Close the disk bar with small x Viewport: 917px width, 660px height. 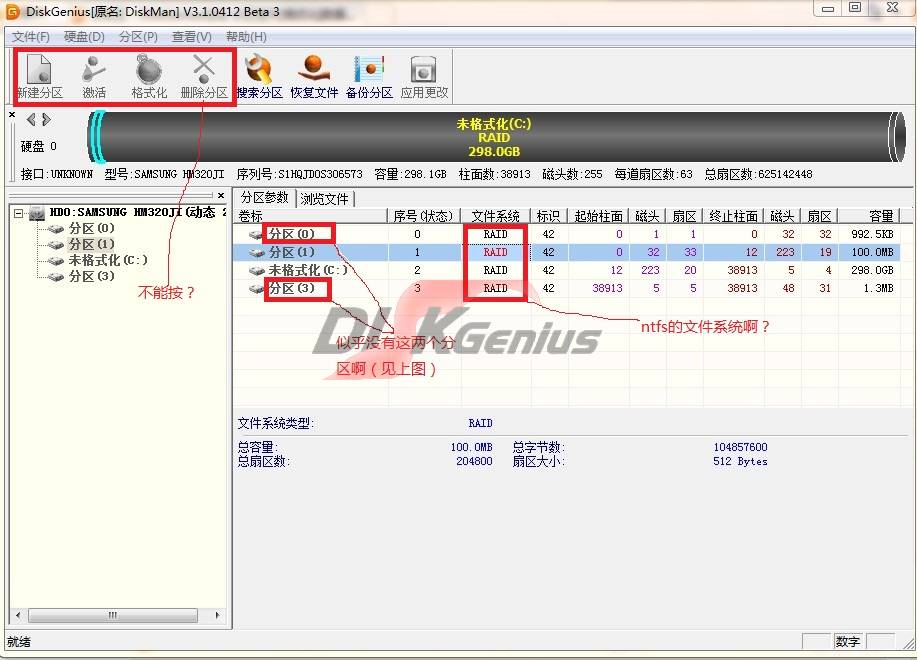click(x=12, y=115)
